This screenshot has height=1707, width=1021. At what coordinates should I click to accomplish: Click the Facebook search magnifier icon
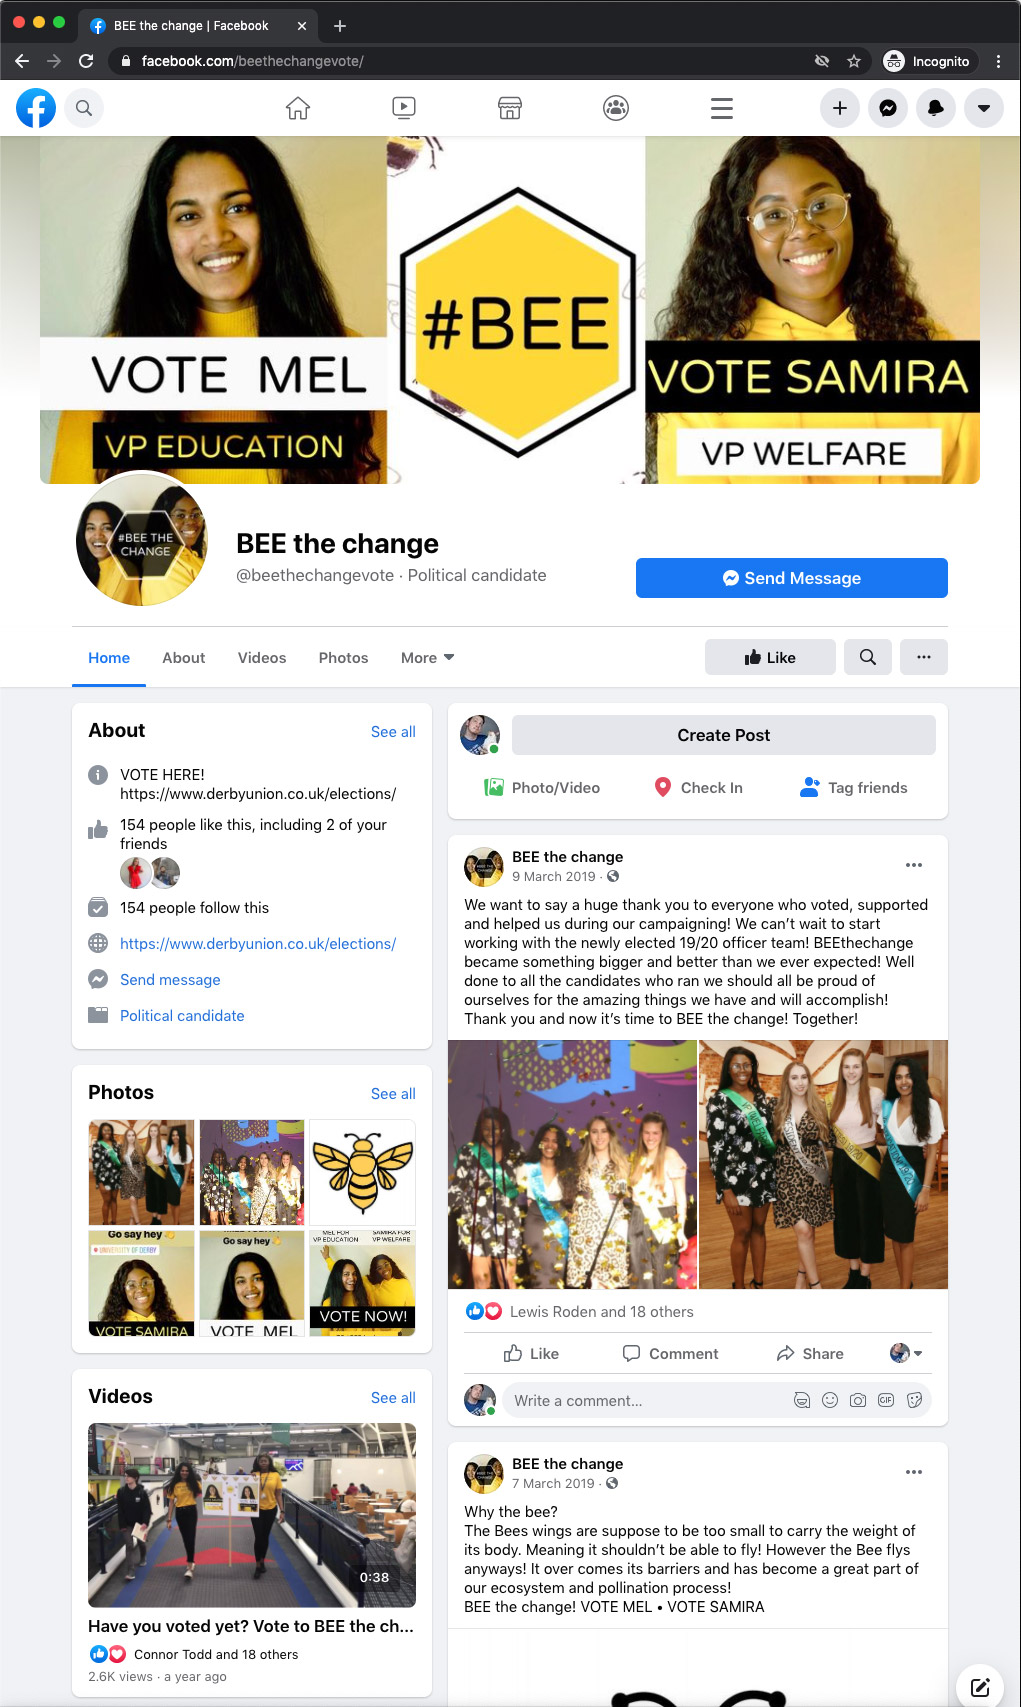pos(84,108)
